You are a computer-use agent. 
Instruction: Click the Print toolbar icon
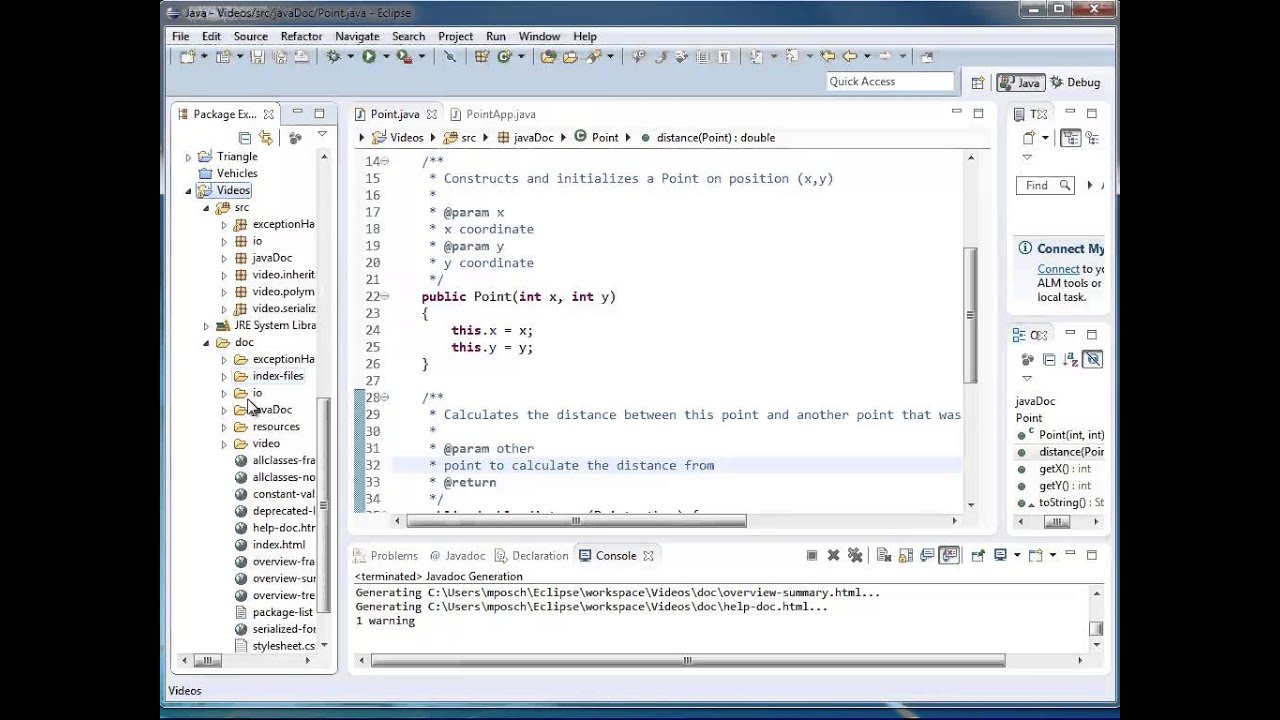point(301,57)
